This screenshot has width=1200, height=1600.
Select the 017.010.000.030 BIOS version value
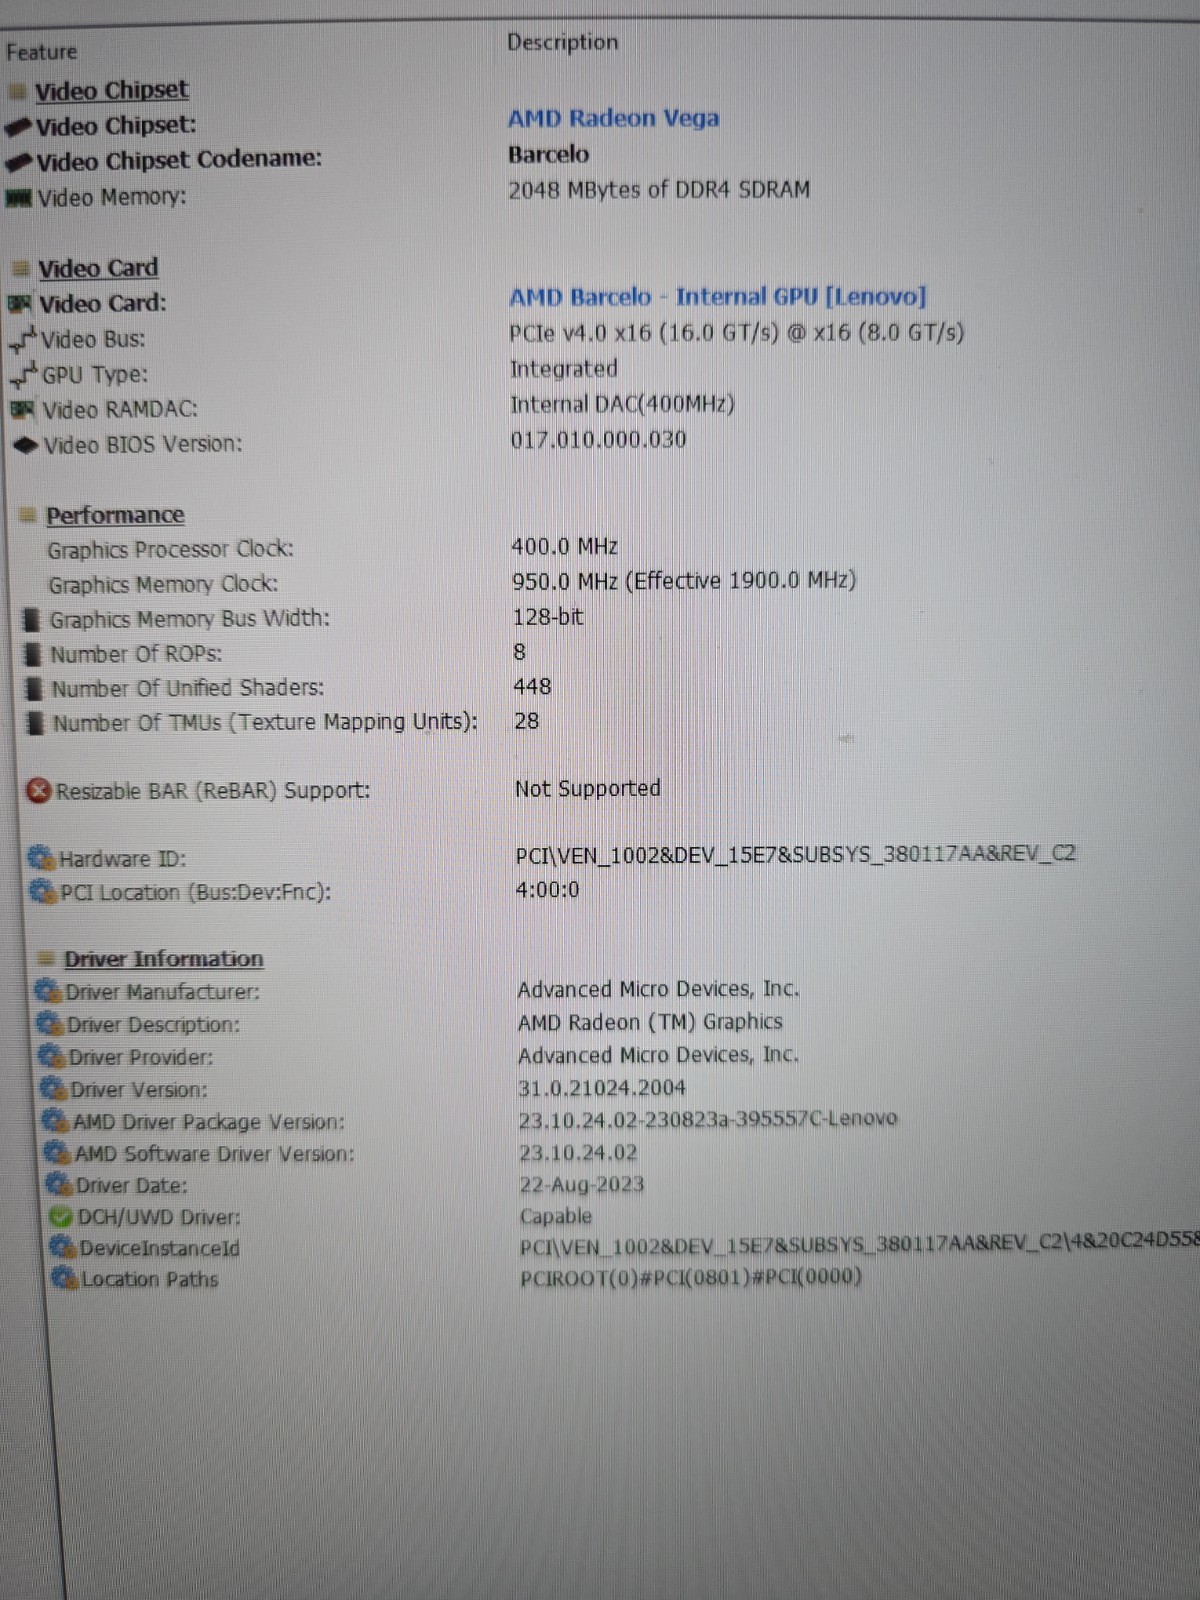[598, 440]
